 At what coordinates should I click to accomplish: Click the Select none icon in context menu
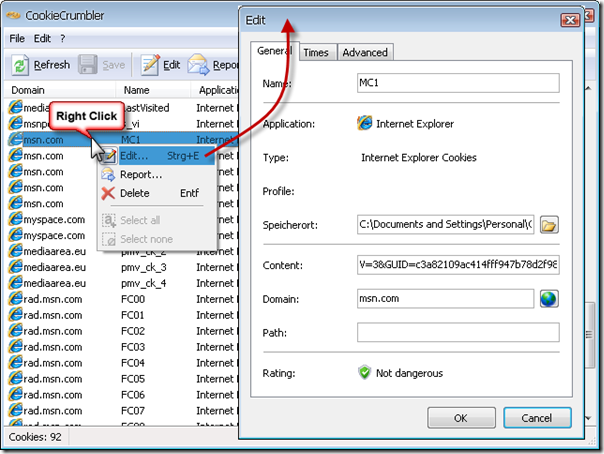pos(109,239)
